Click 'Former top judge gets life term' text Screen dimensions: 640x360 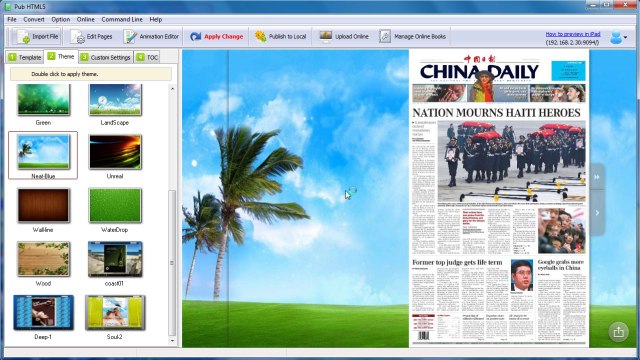[457, 262]
